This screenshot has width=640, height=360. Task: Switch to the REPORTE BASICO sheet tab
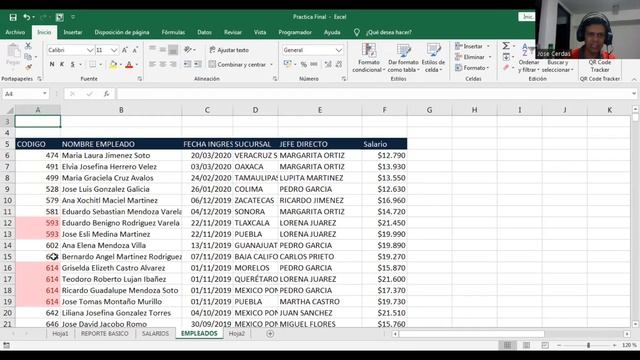coord(104,334)
